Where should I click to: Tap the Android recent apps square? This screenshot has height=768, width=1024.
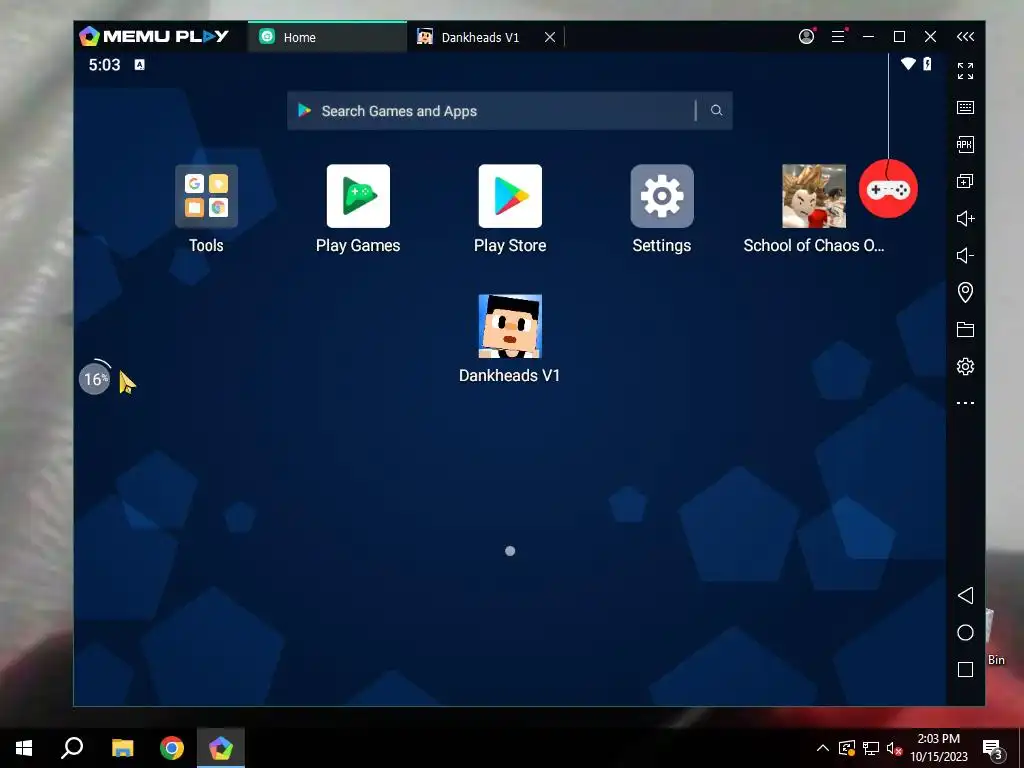(965, 669)
